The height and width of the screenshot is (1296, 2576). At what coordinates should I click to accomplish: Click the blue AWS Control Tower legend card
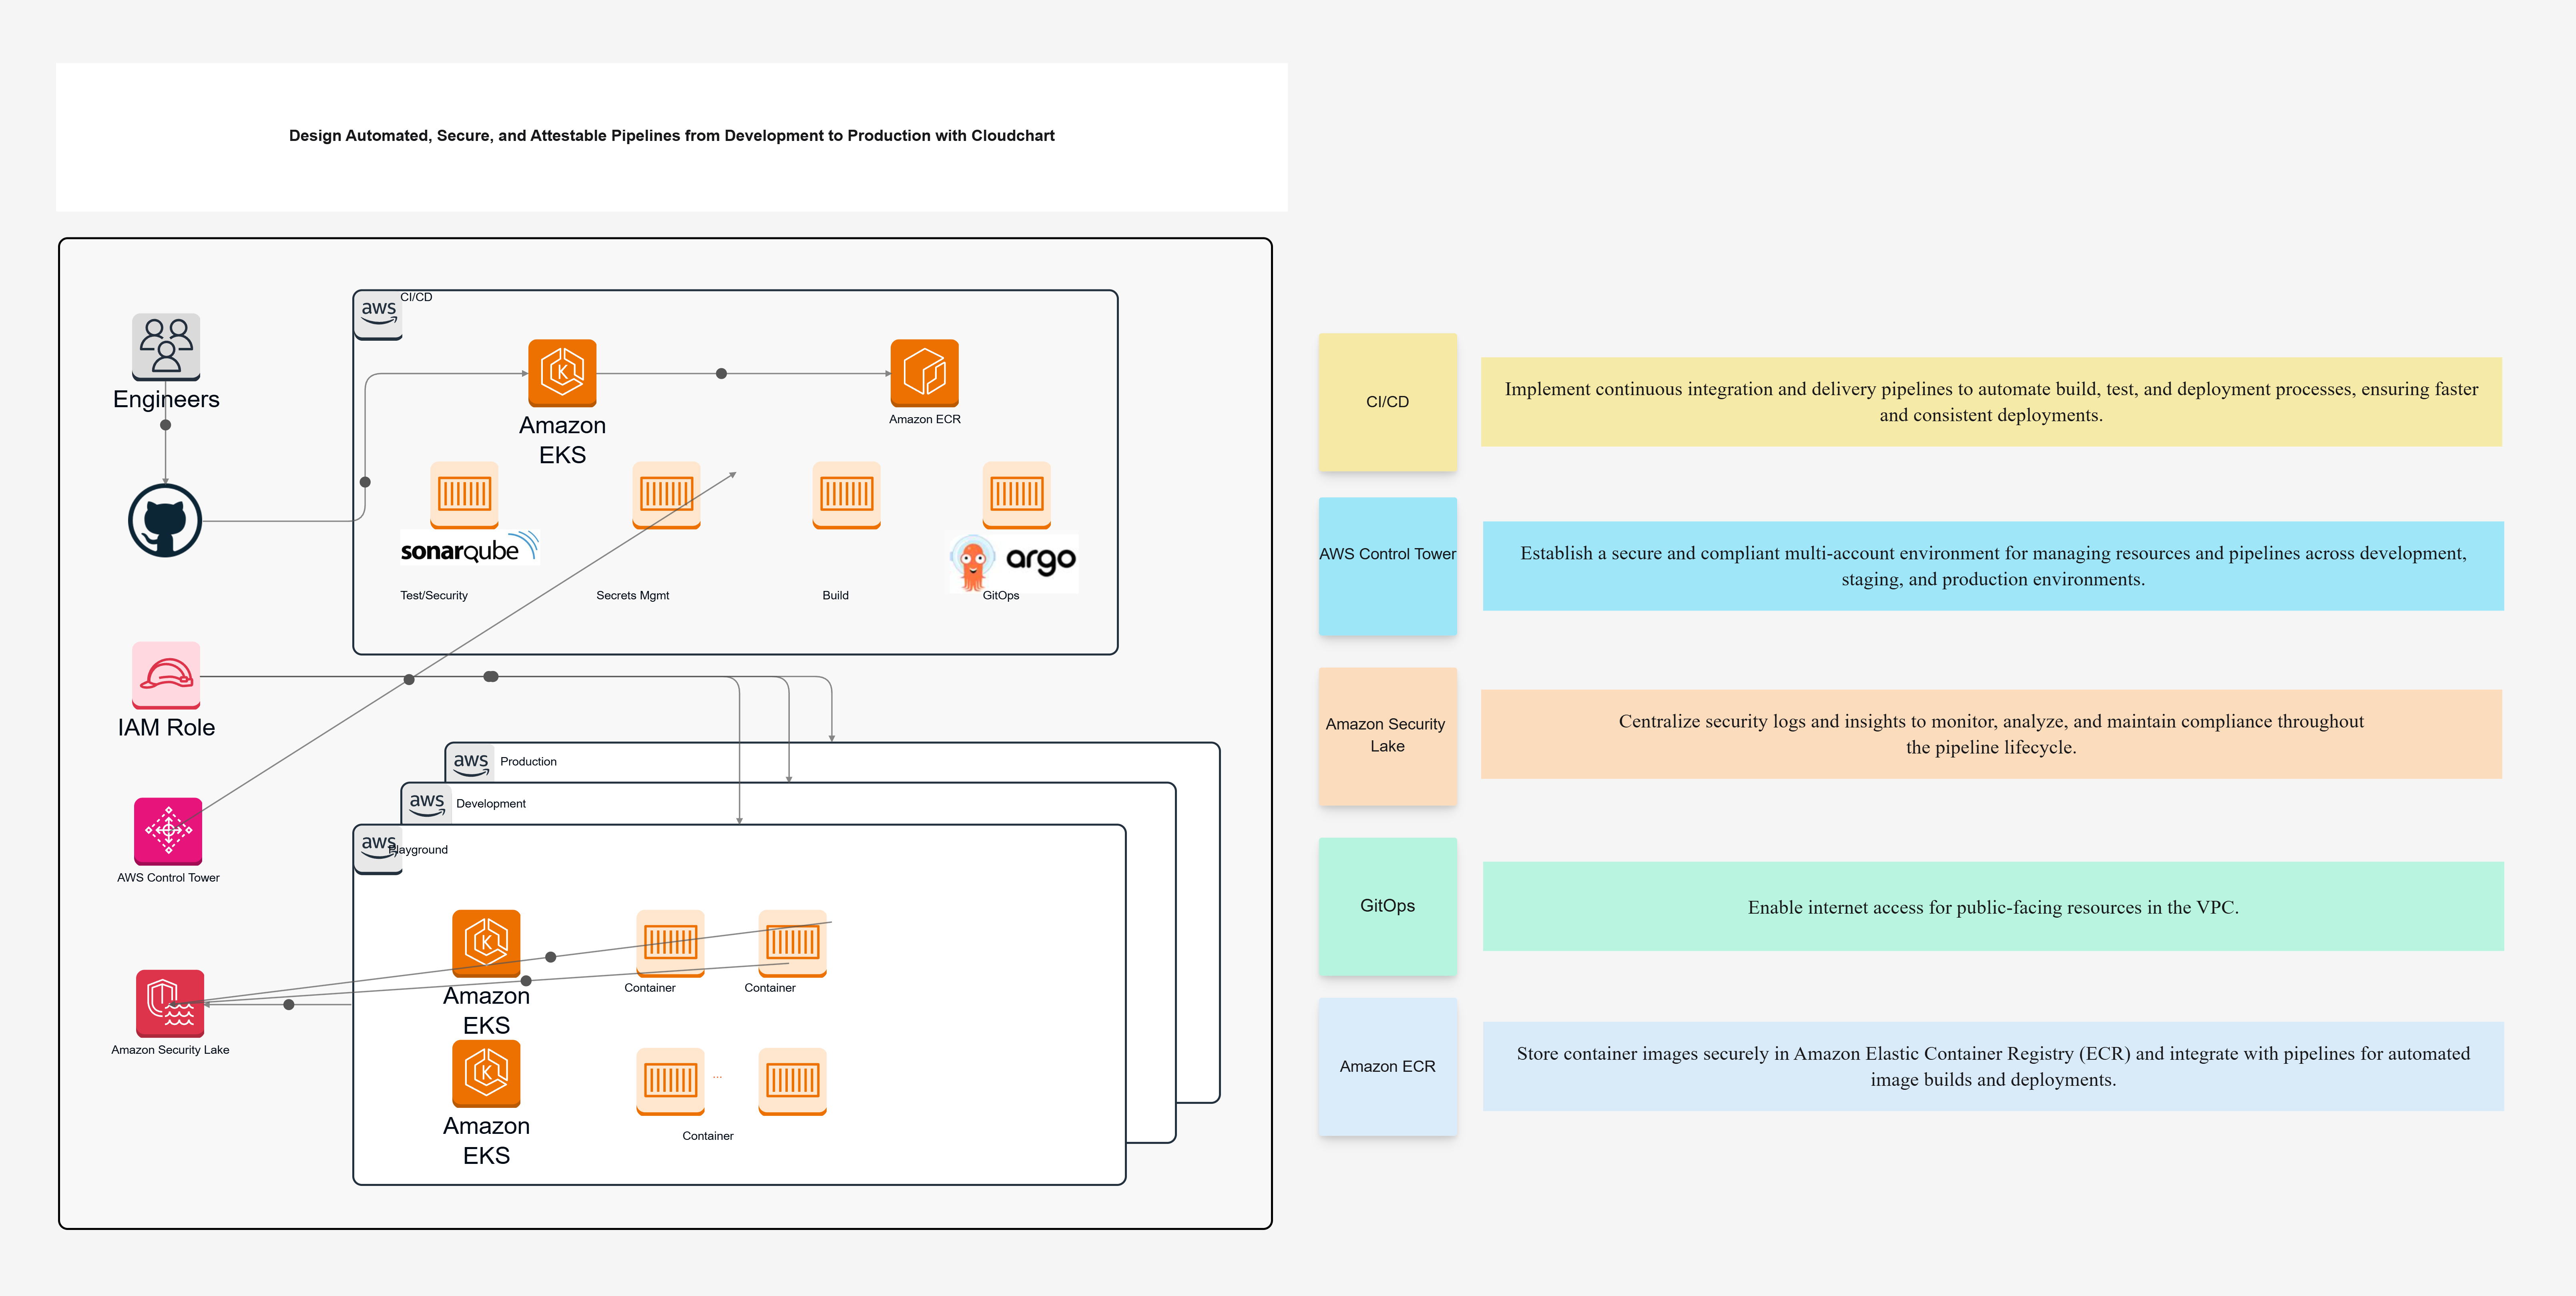[x=1387, y=566]
